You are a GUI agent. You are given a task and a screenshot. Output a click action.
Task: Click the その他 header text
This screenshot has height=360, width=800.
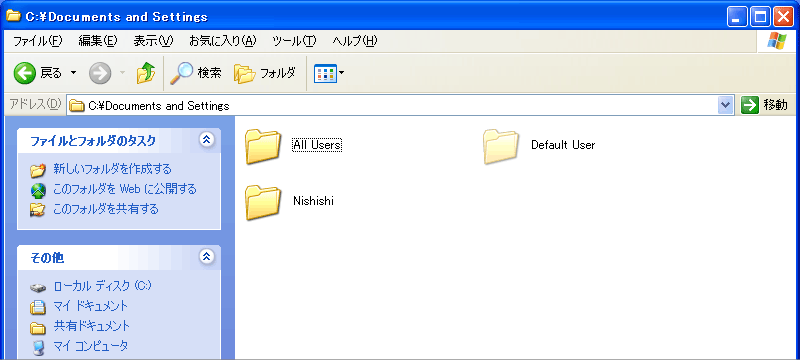[x=47, y=258]
